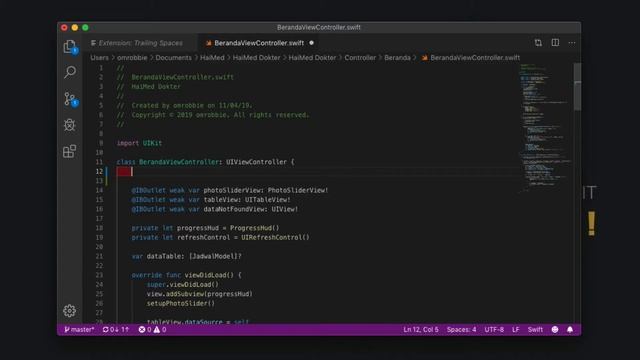Image resolution: width=640 pixels, height=360 pixels.
Task: Show the errors and warnings count
Action: coord(152,329)
